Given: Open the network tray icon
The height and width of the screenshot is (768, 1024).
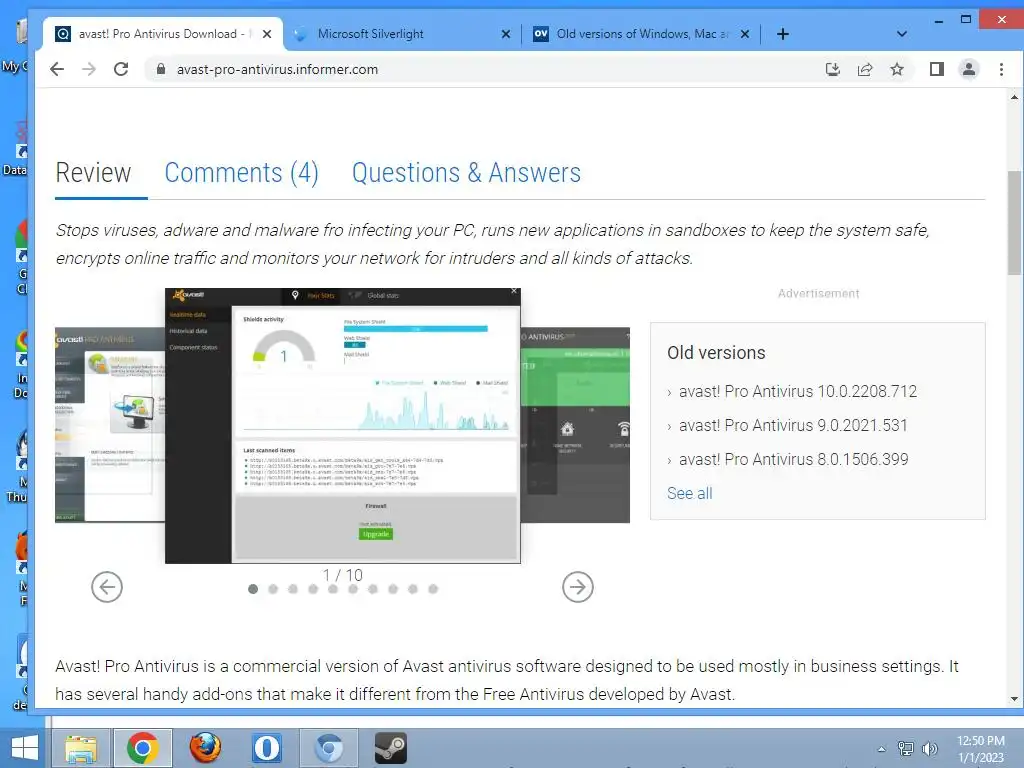Looking at the screenshot, I should pos(906,748).
